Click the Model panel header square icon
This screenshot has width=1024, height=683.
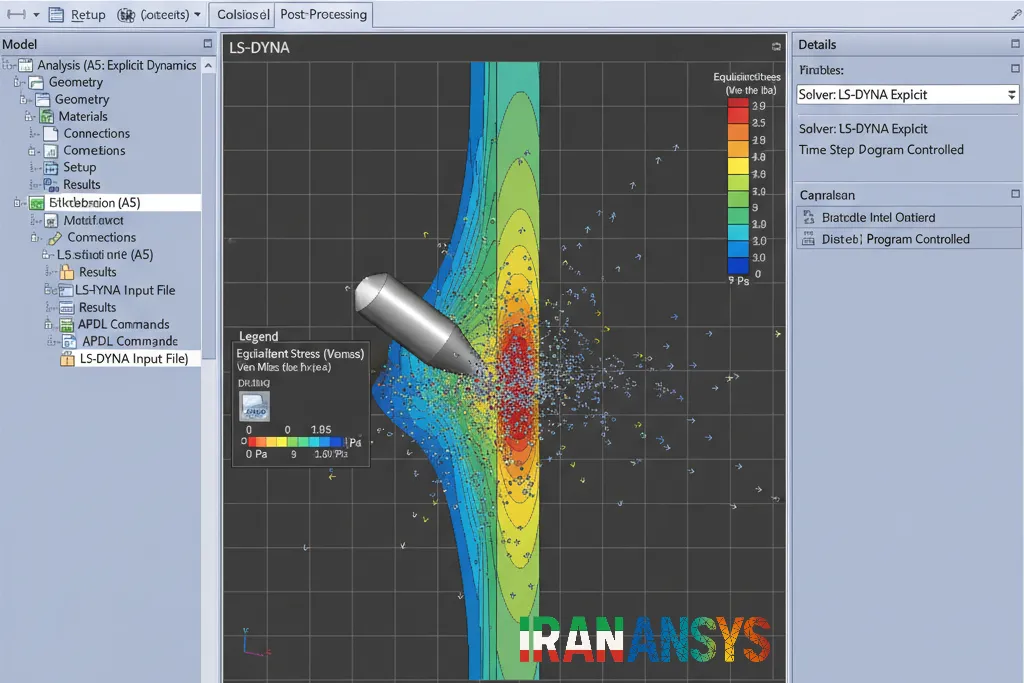point(208,44)
